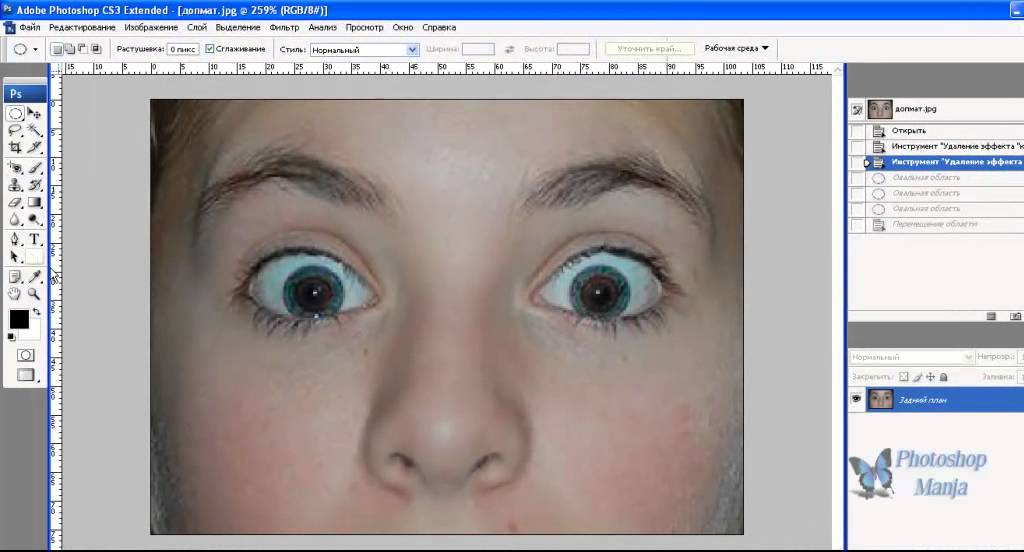The image size is (1024, 552).
Task: Open the Слой menu
Action: (x=197, y=27)
